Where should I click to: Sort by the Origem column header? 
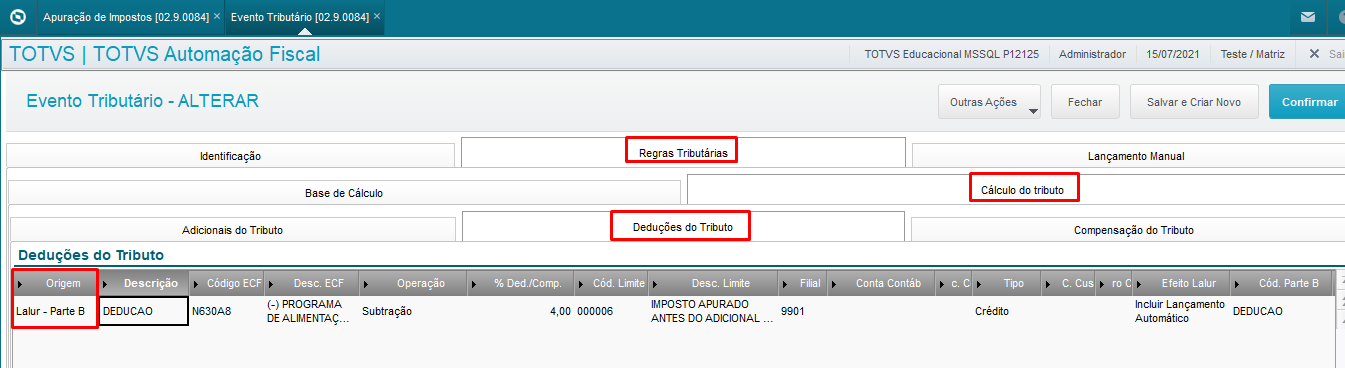(56, 283)
